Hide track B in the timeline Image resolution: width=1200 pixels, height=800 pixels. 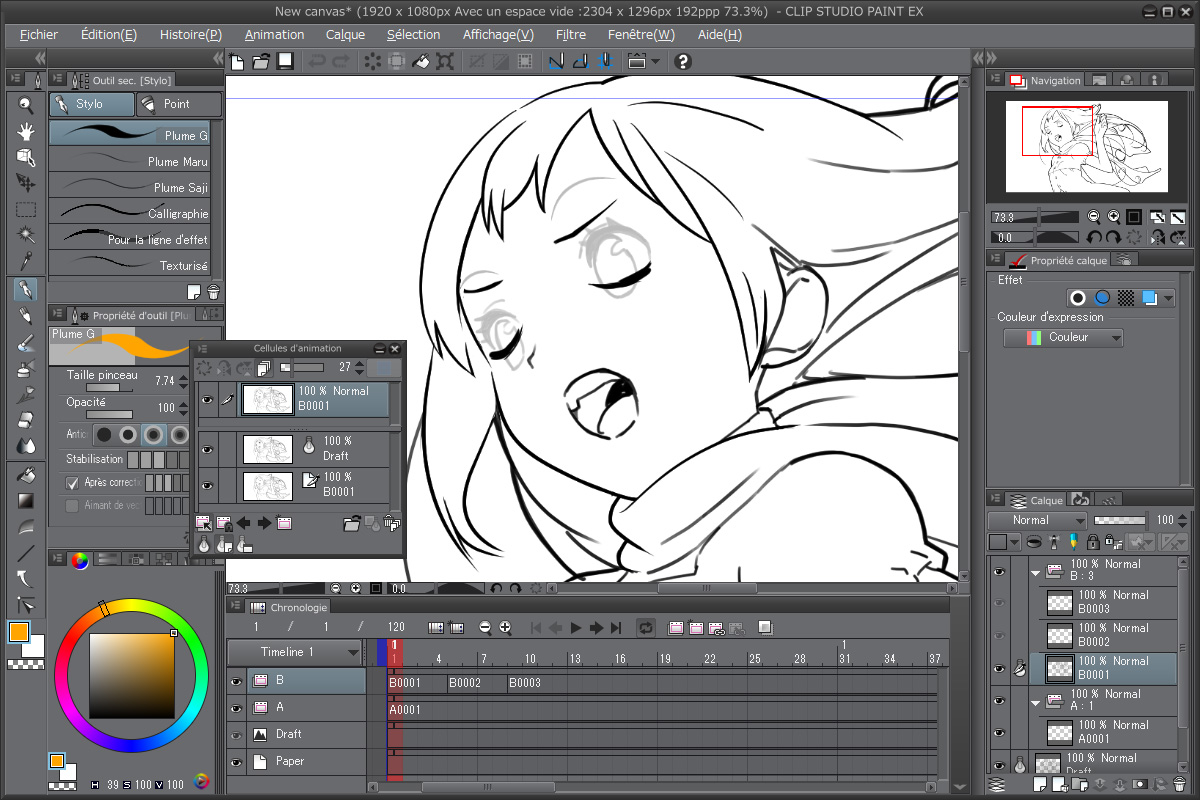(236, 681)
